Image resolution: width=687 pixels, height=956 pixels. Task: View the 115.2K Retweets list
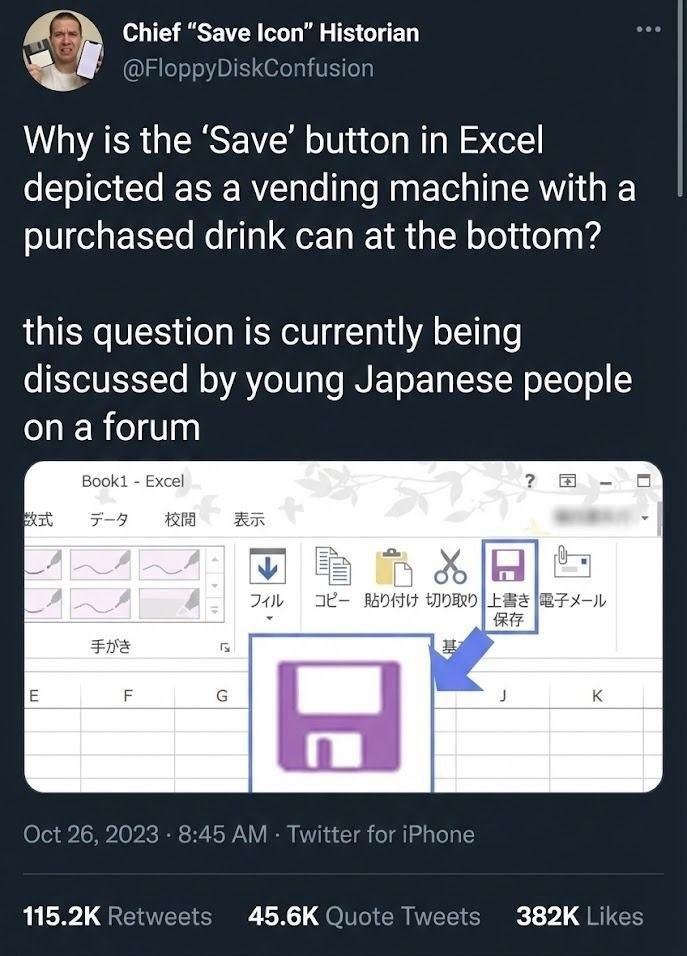point(118,916)
